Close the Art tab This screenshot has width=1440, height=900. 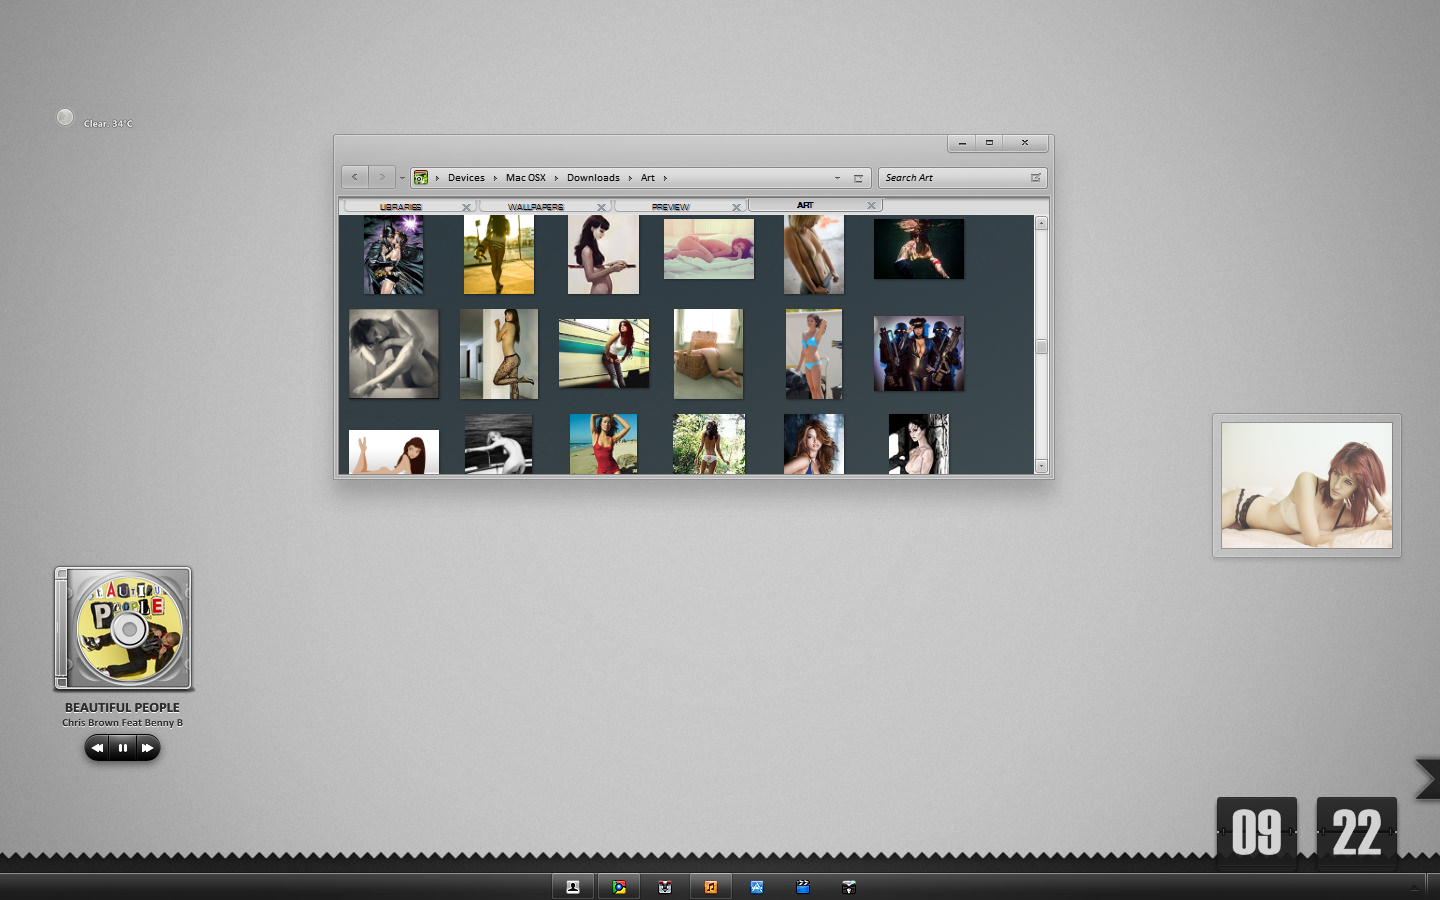pos(871,205)
